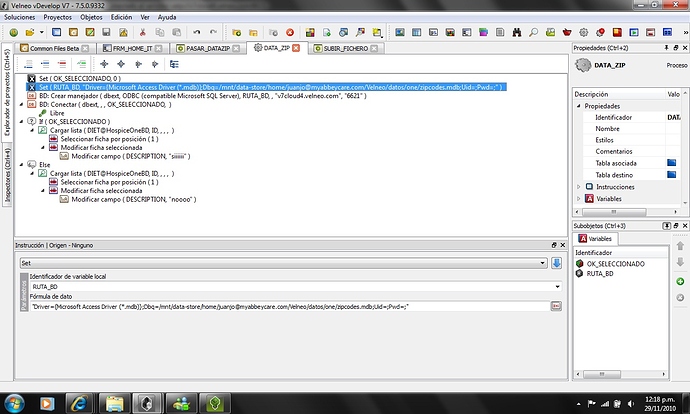Click the Tabla asociada blue table icon
690x414 pixels.
coord(672,163)
